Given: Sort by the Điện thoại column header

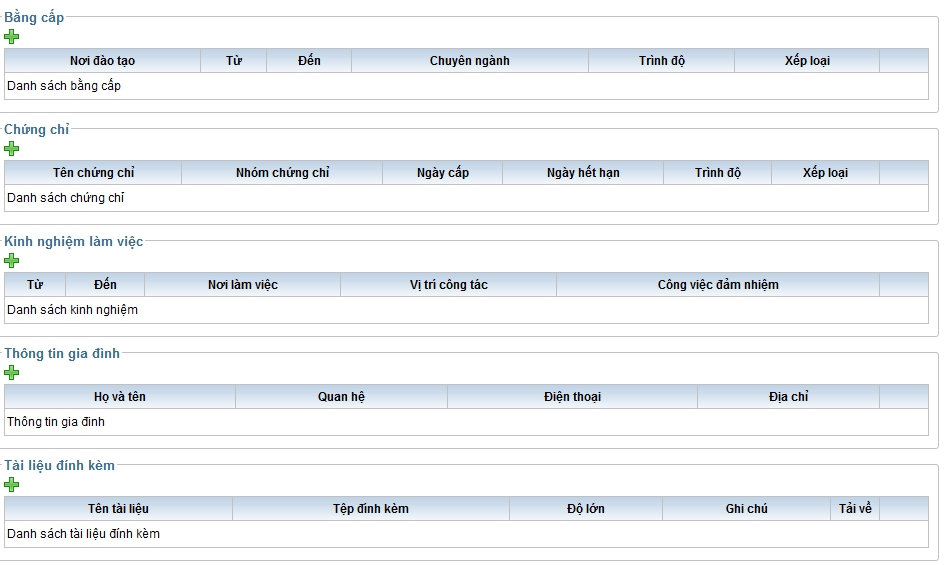Looking at the screenshot, I should [x=572, y=397].
